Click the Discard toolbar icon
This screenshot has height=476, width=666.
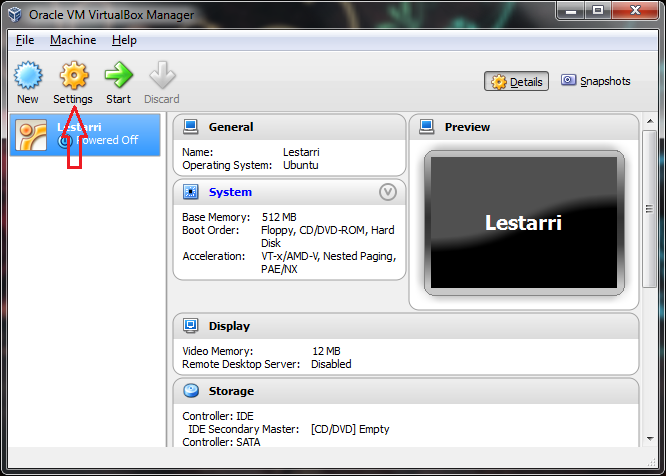tap(162, 75)
